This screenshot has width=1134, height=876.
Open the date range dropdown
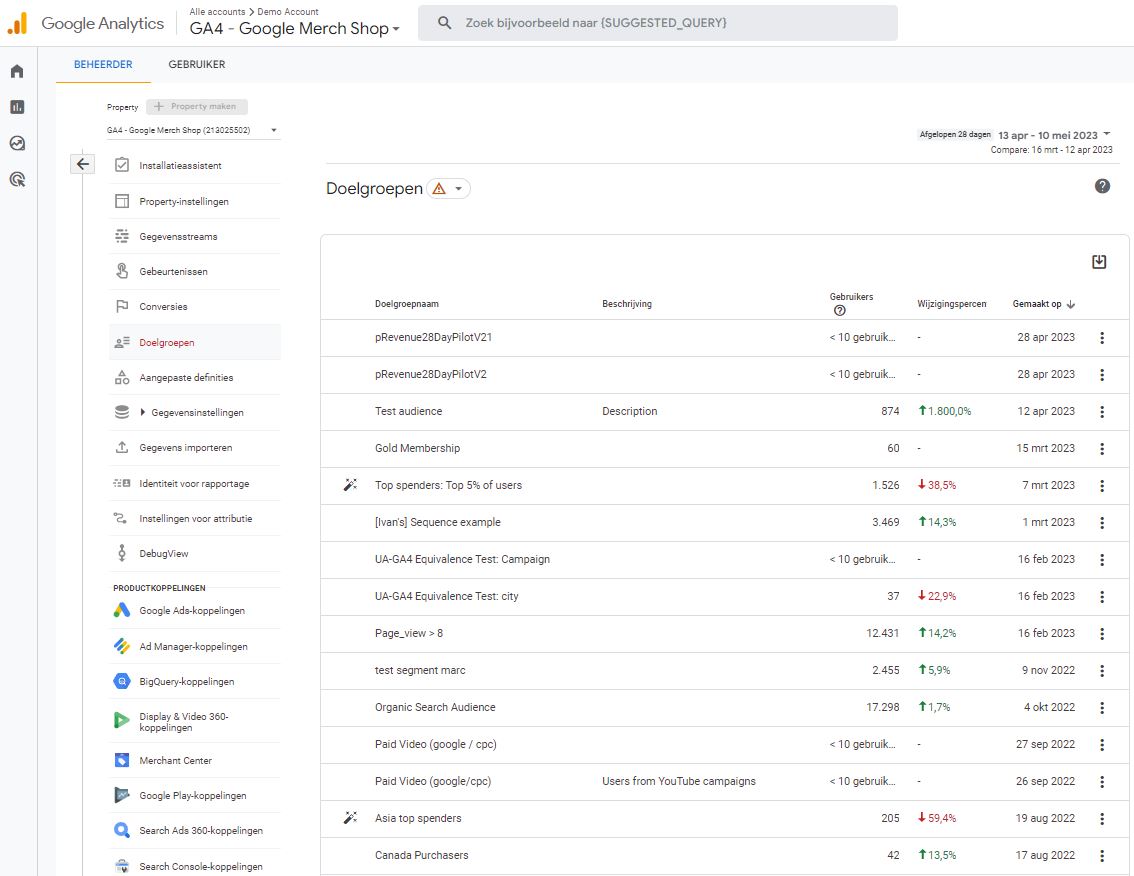(1055, 135)
